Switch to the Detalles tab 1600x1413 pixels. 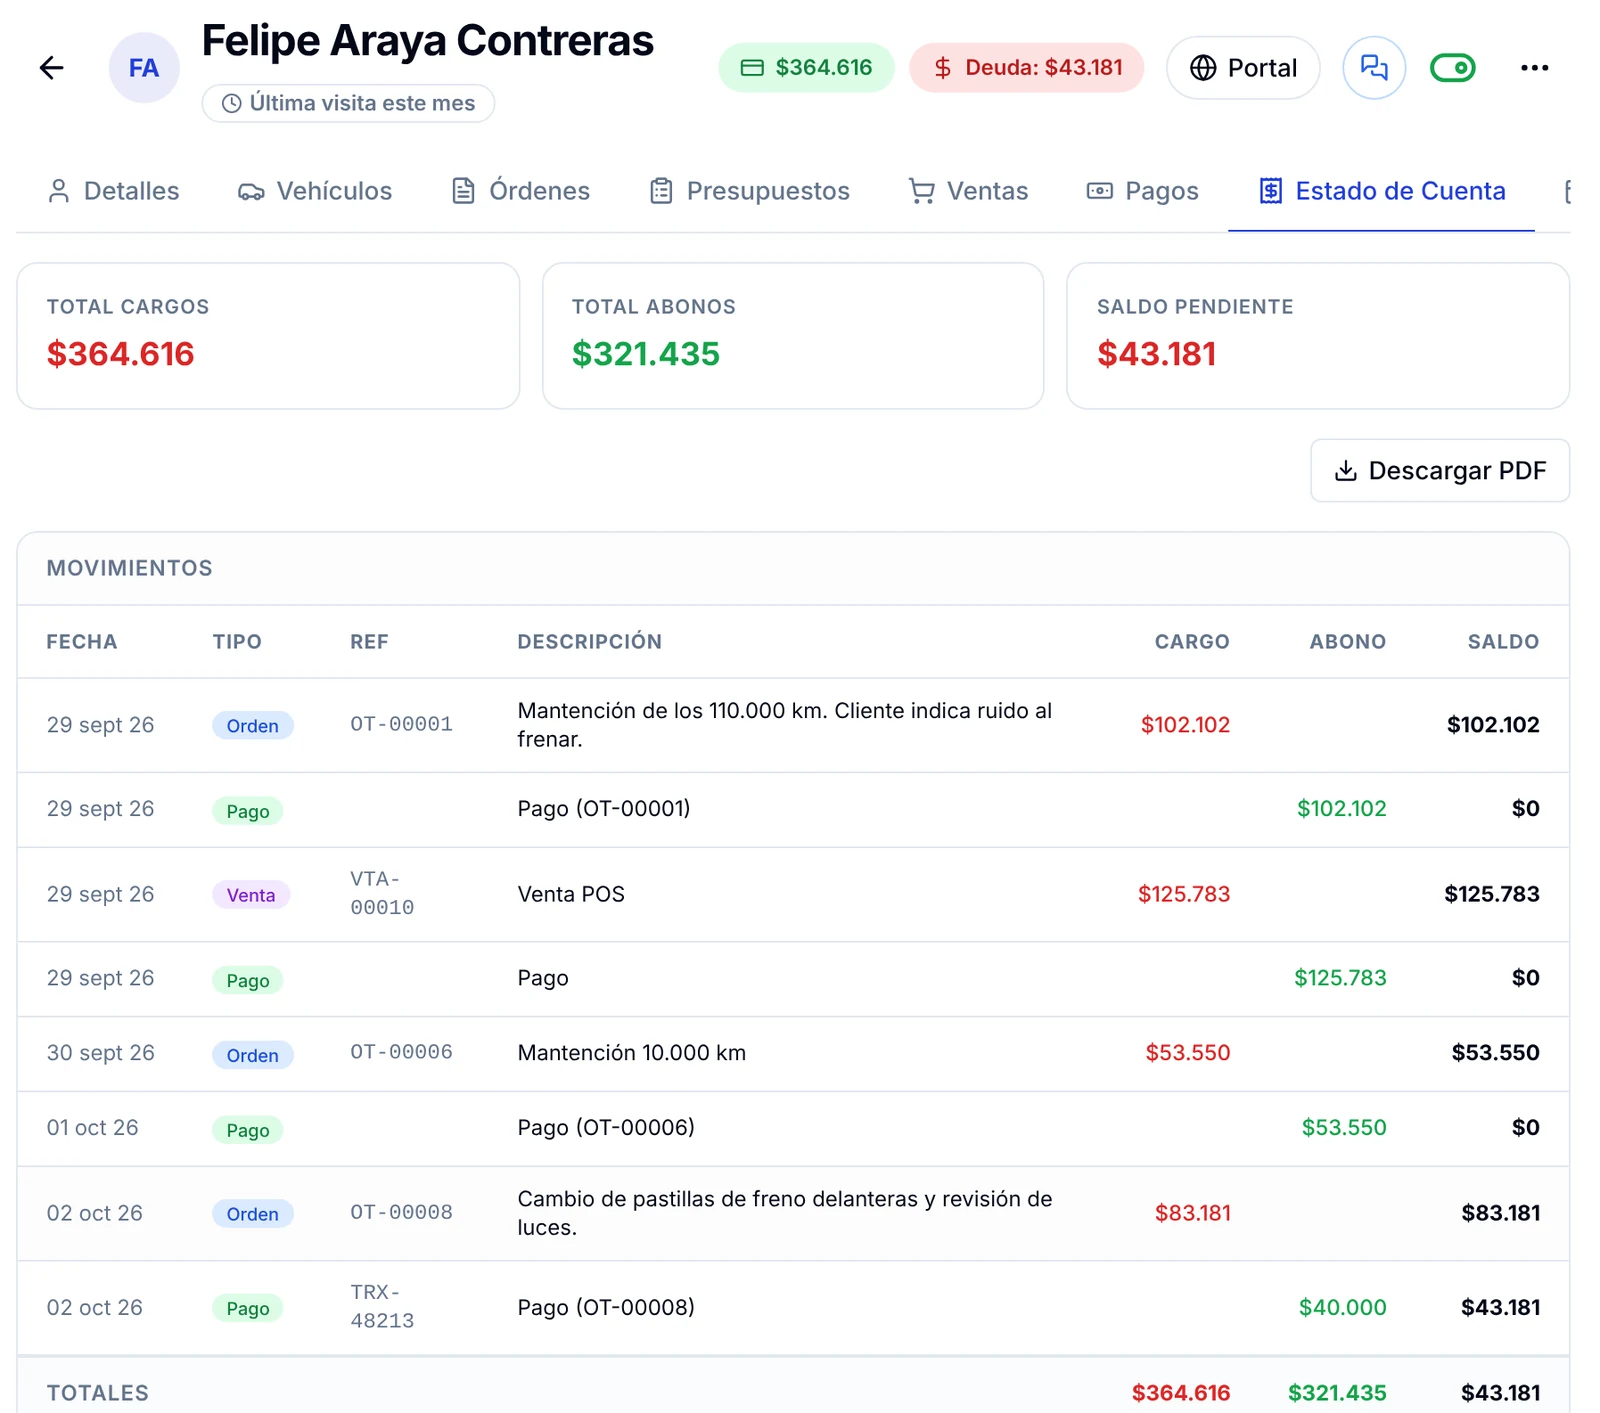tap(113, 191)
